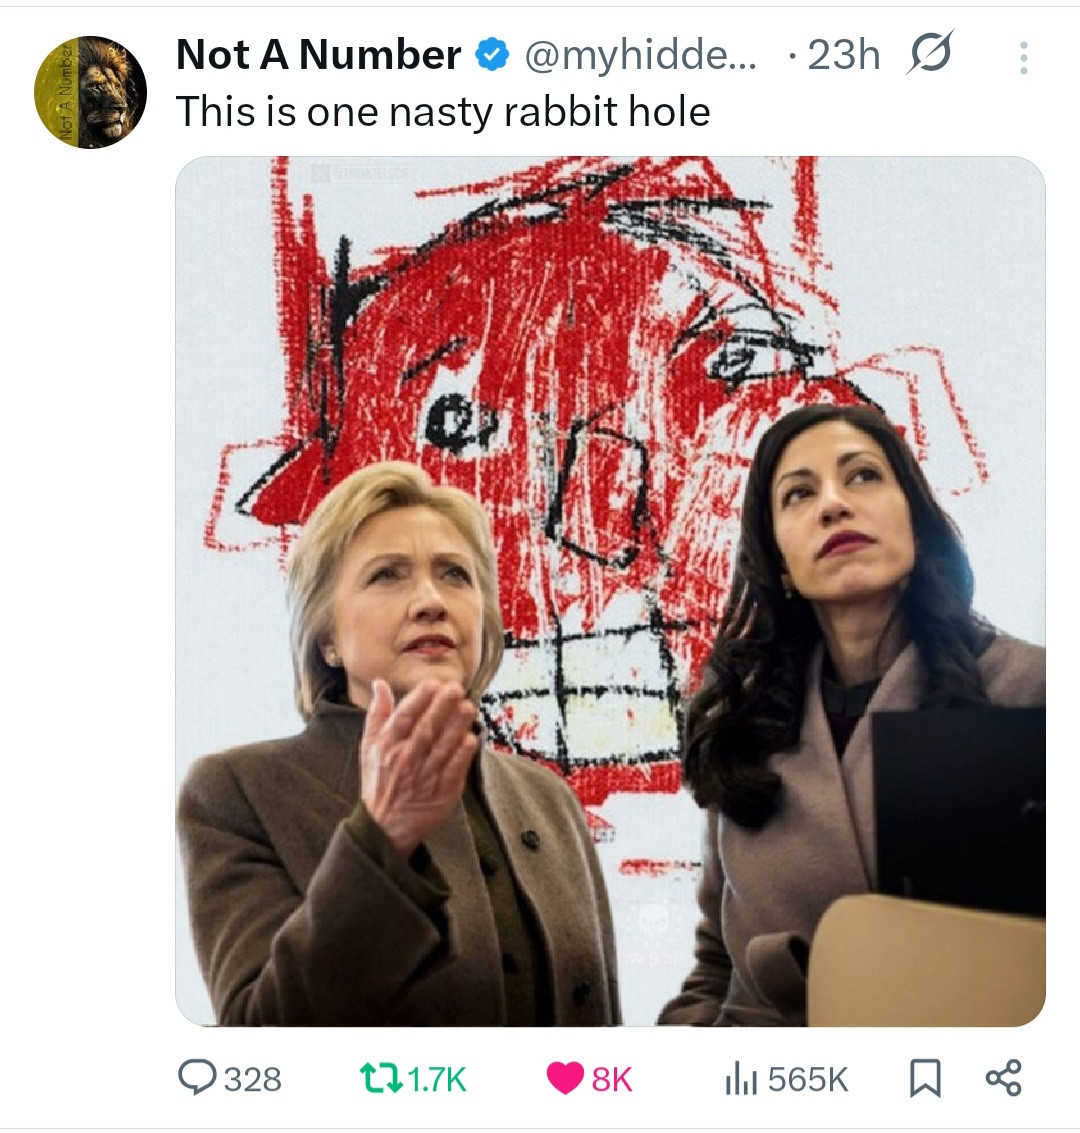Click the 565K views count
The image size is (1080, 1133).
(808, 1079)
